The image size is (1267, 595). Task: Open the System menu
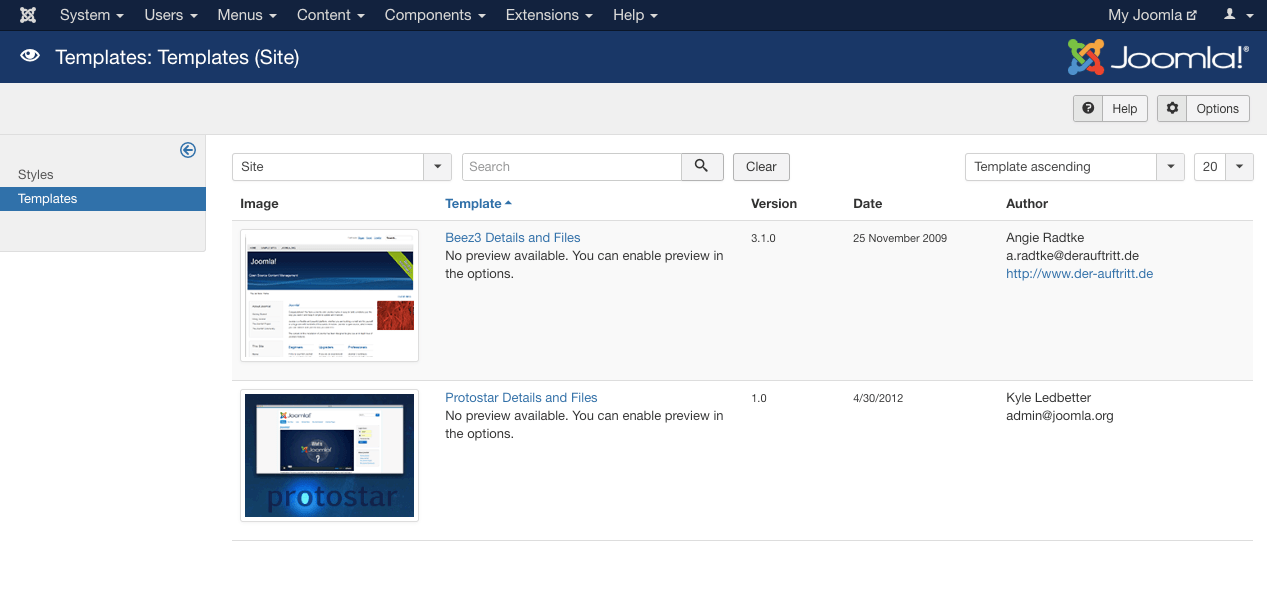coord(92,15)
